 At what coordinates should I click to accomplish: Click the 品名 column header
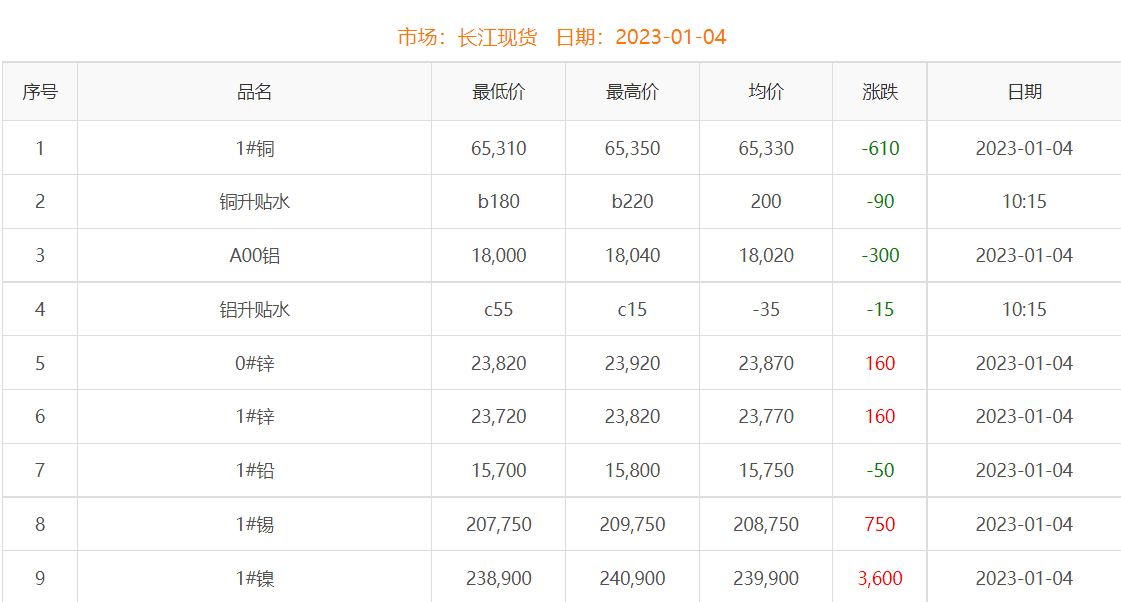coord(254,92)
